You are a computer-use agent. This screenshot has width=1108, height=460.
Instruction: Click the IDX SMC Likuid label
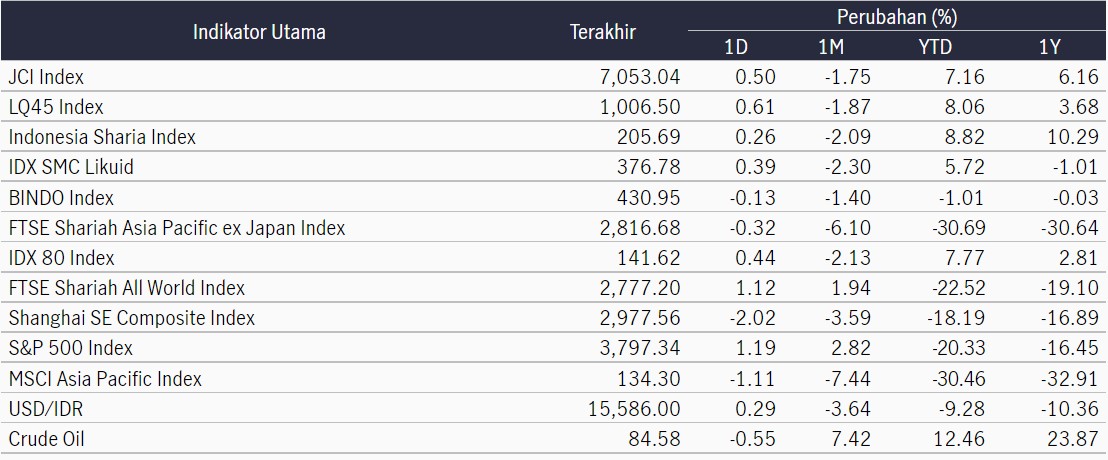tap(71, 167)
